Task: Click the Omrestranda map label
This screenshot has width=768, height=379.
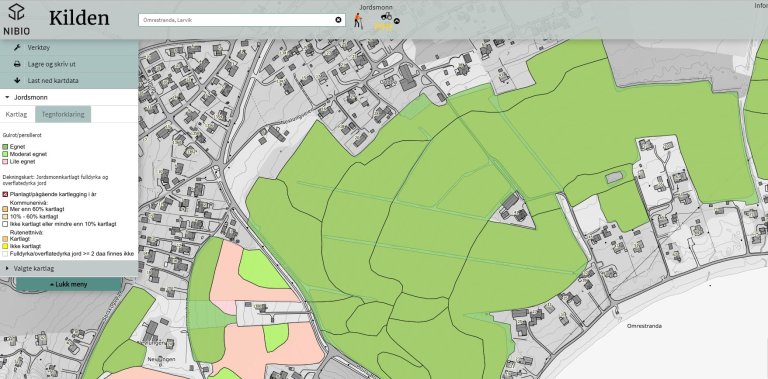Action: [x=644, y=326]
